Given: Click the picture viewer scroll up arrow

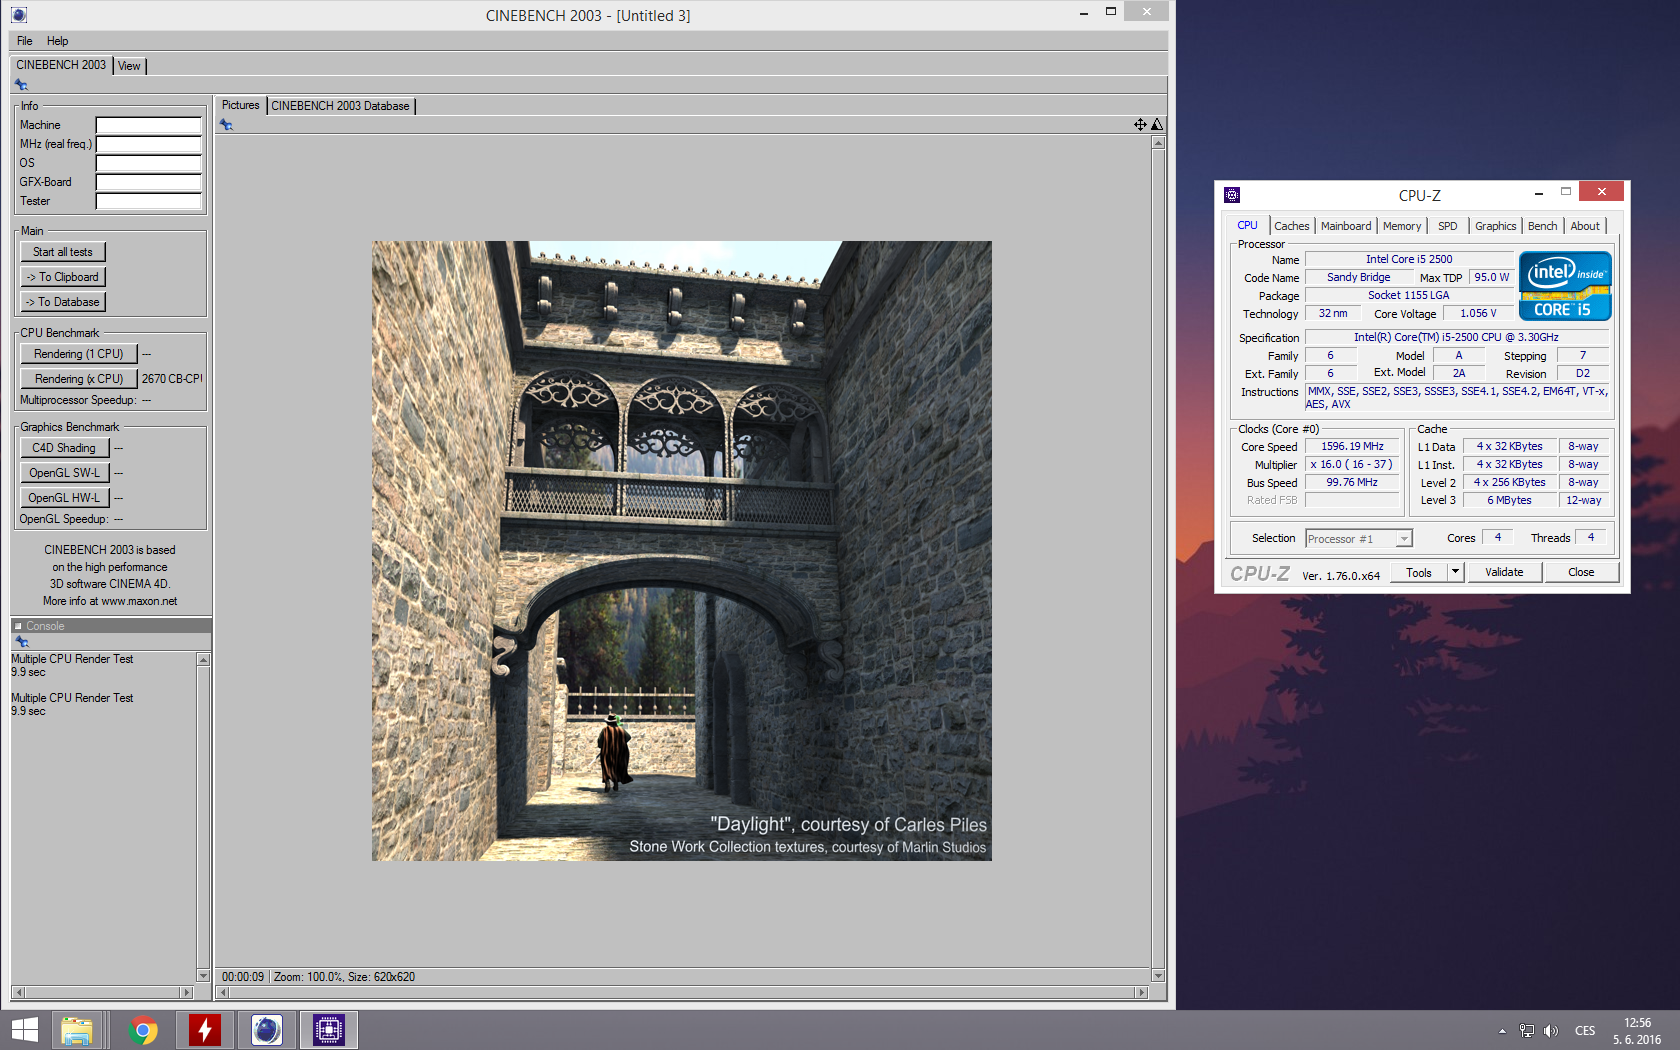Looking at the screenshot, I should 1159,143.
